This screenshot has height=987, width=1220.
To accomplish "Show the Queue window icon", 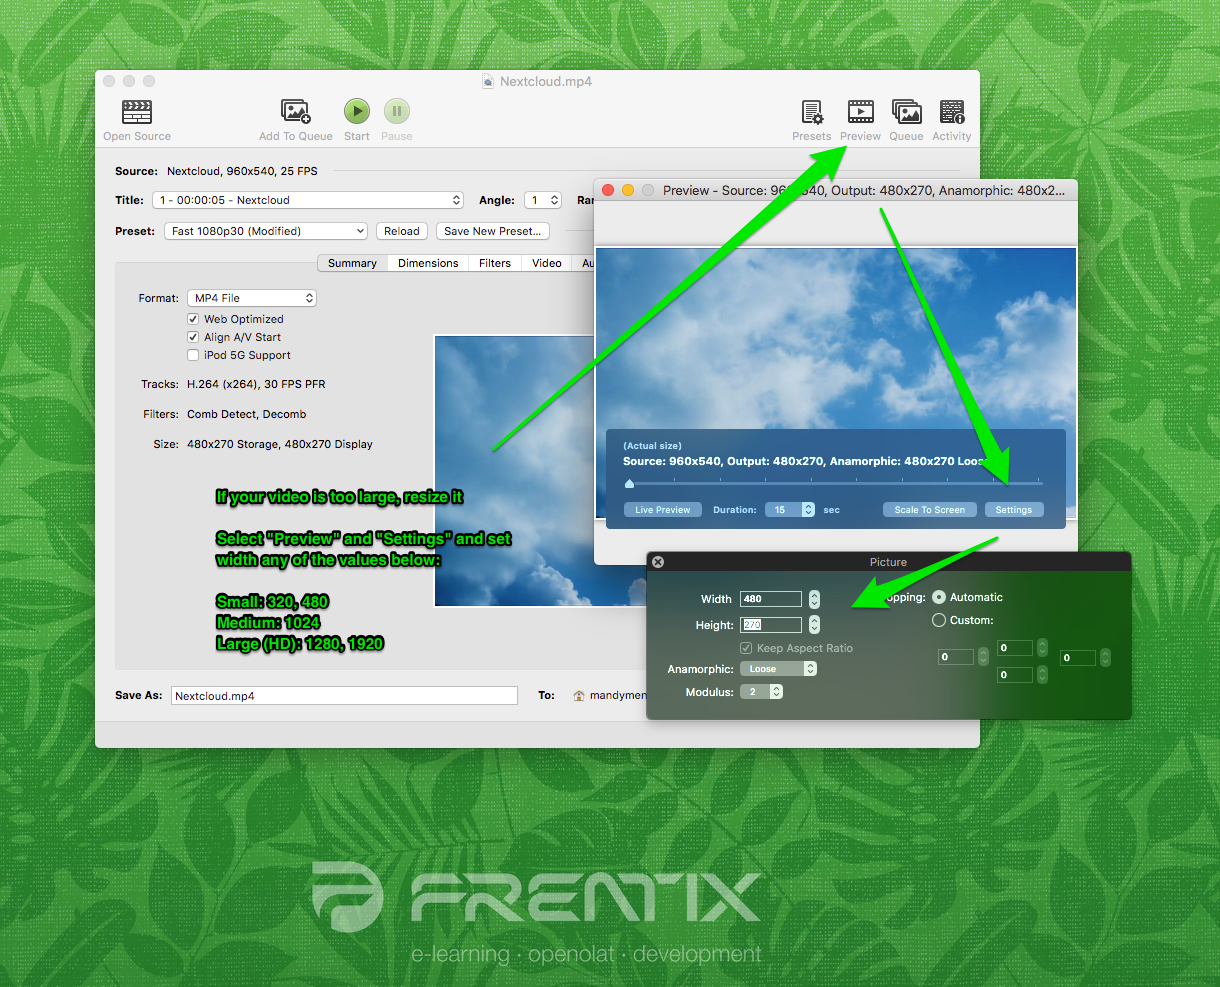I will click(x=906, y=112).
